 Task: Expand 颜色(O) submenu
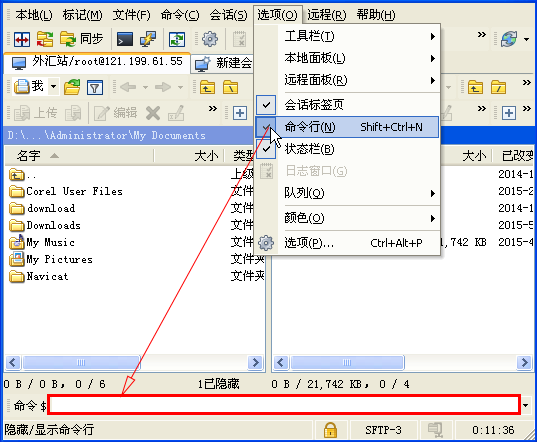[348, 218]
